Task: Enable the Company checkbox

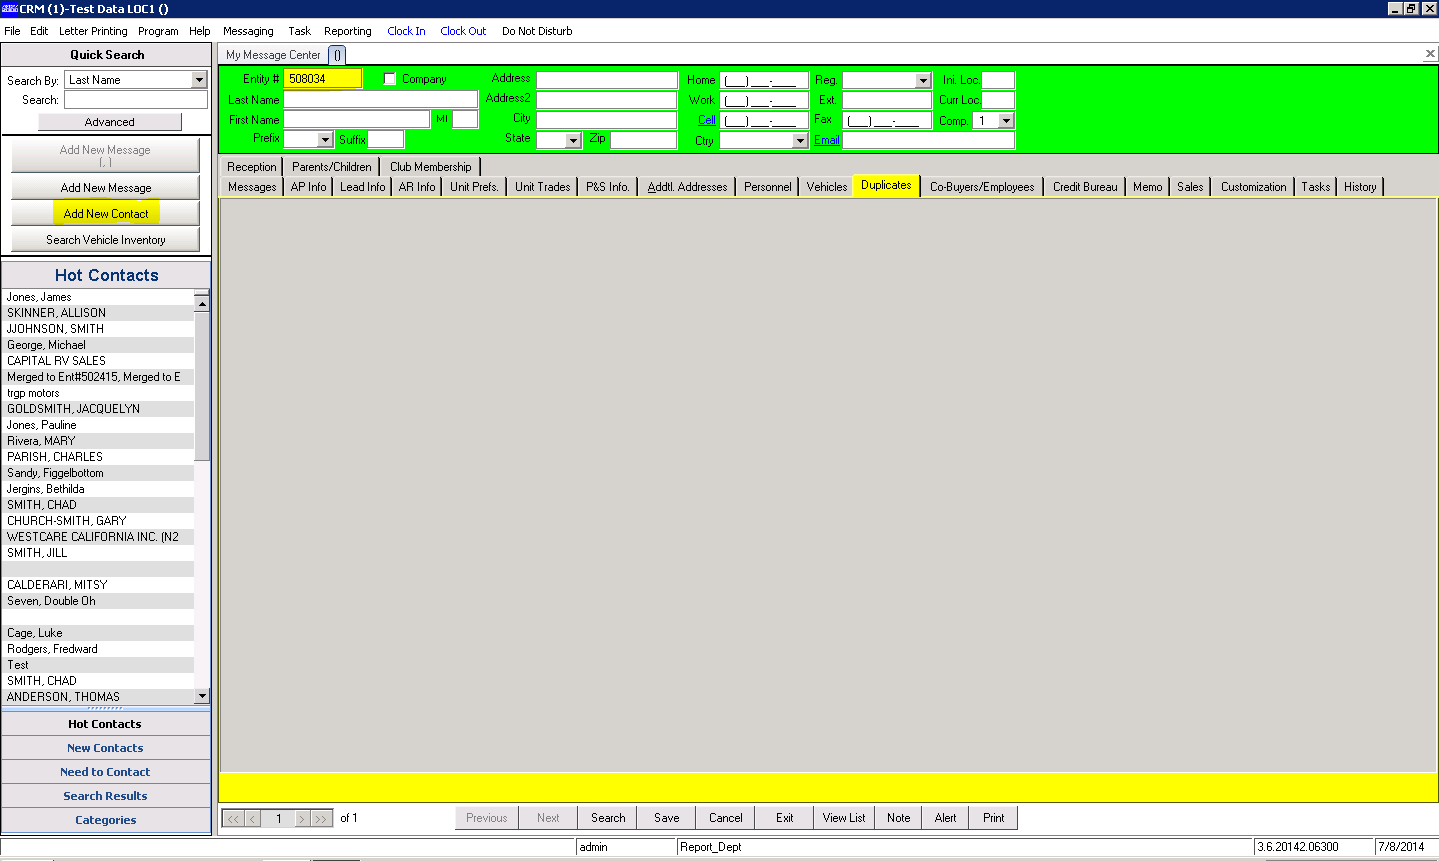Action: pyautogui.click(x=388, y=78)
